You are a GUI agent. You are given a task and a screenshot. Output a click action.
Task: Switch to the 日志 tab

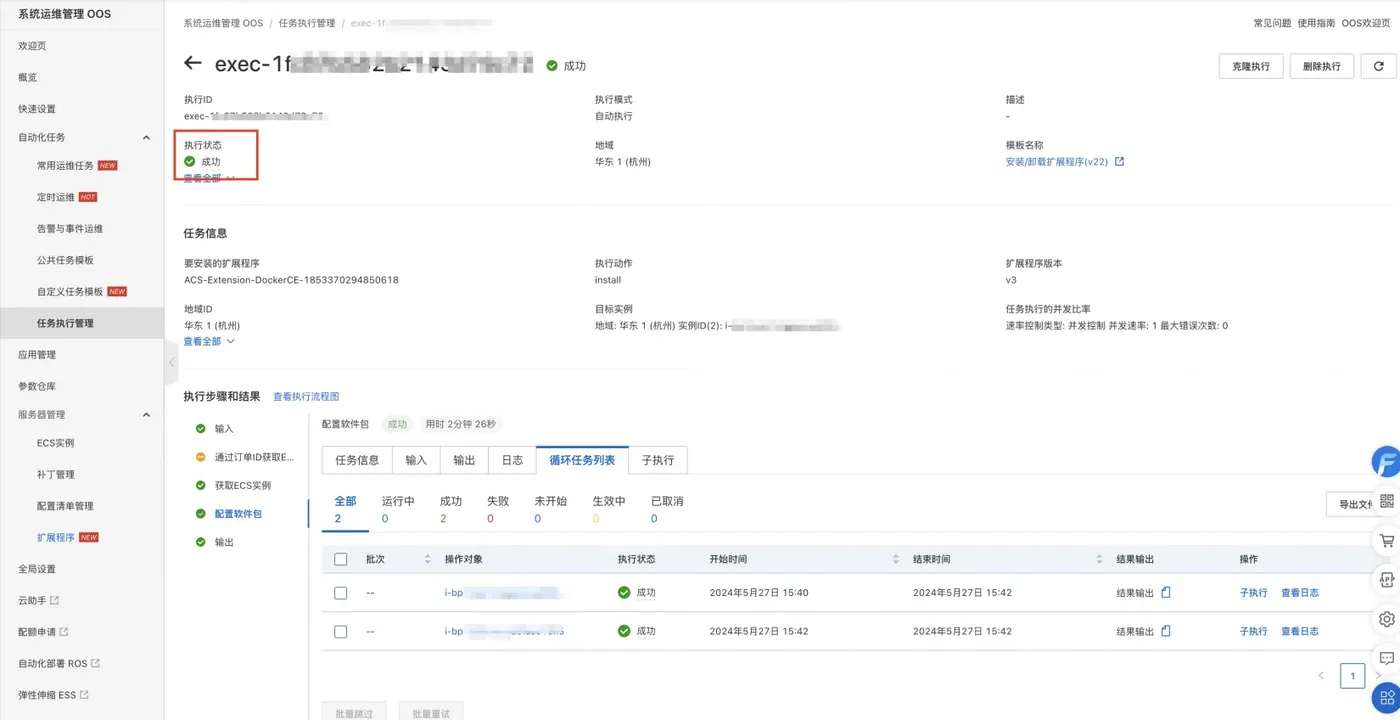pyautogui.click(x=512, y=460)
